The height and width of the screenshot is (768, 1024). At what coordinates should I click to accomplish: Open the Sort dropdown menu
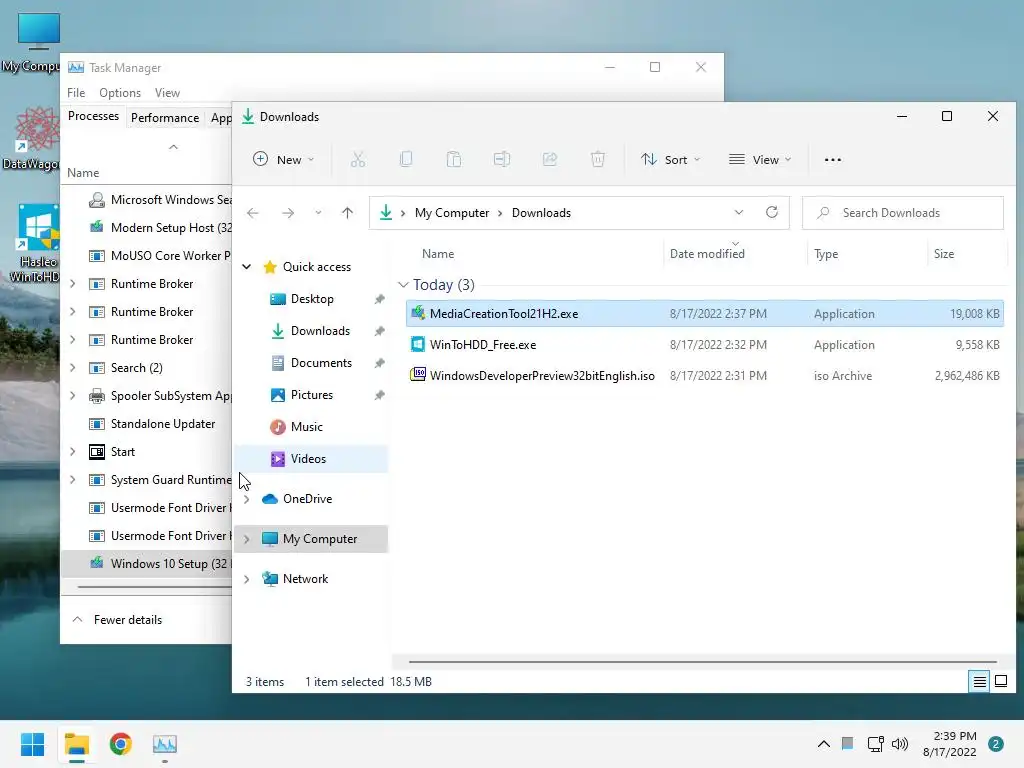(x=671, y=159)
